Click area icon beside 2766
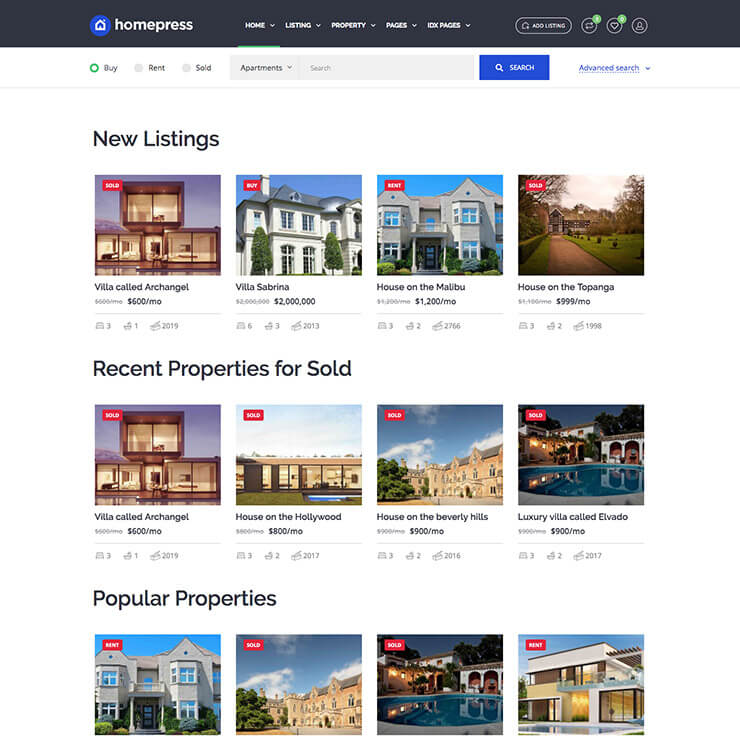 point(437,326)
